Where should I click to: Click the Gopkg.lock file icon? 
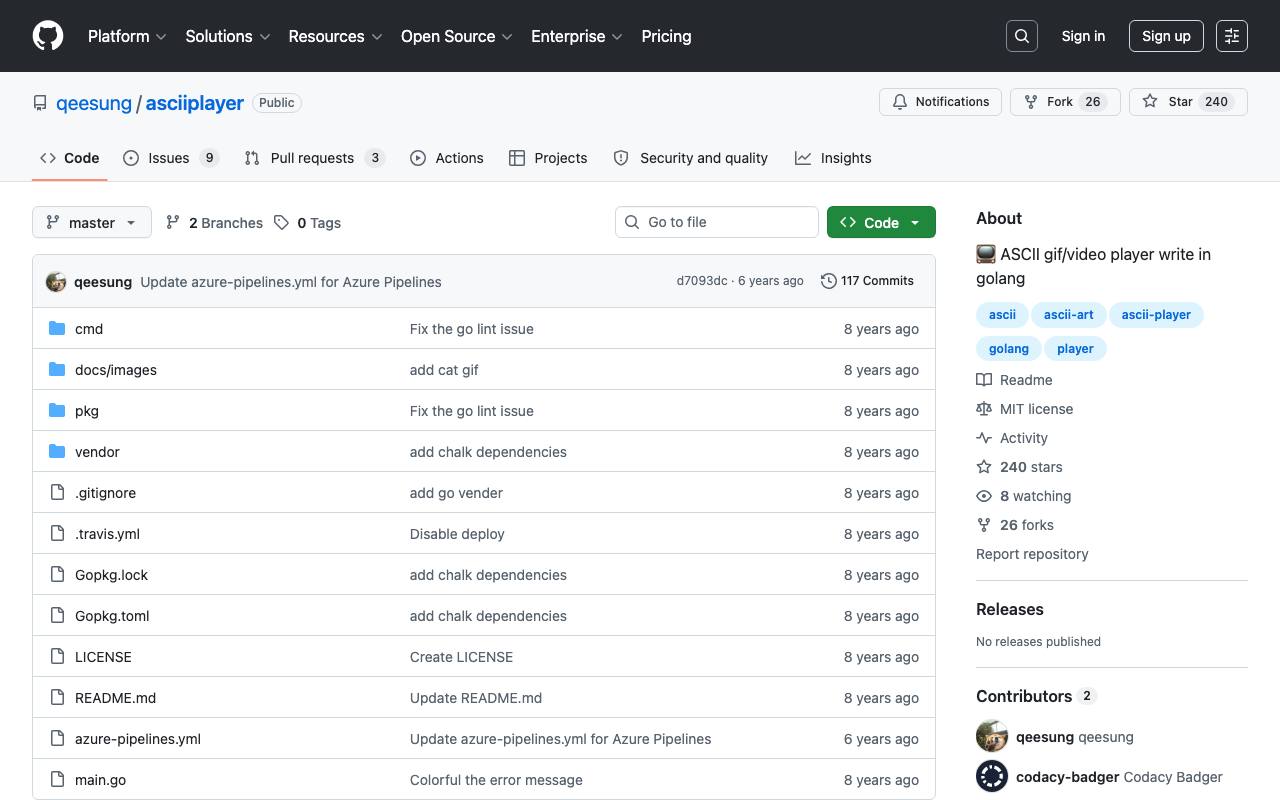pos(57,575)
